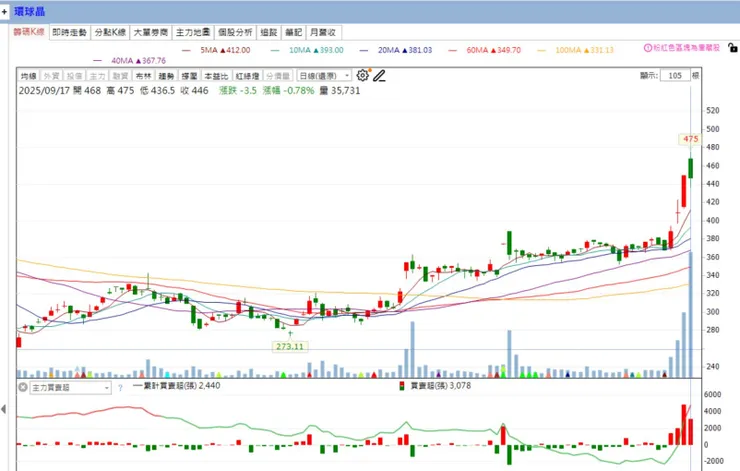Toggle the 分價量 overlay

pos(278,76)
